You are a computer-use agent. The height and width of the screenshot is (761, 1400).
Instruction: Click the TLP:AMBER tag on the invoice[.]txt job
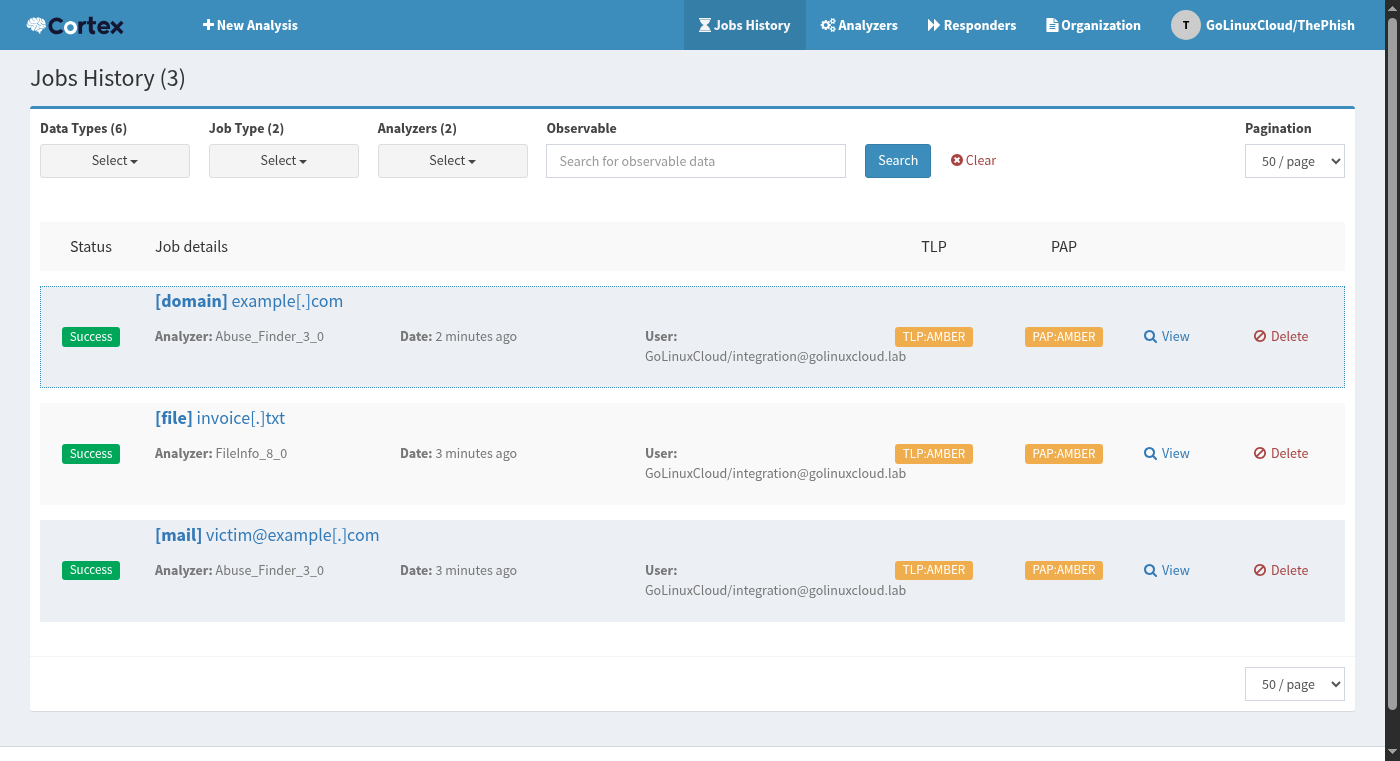click(x=934, y=454)
